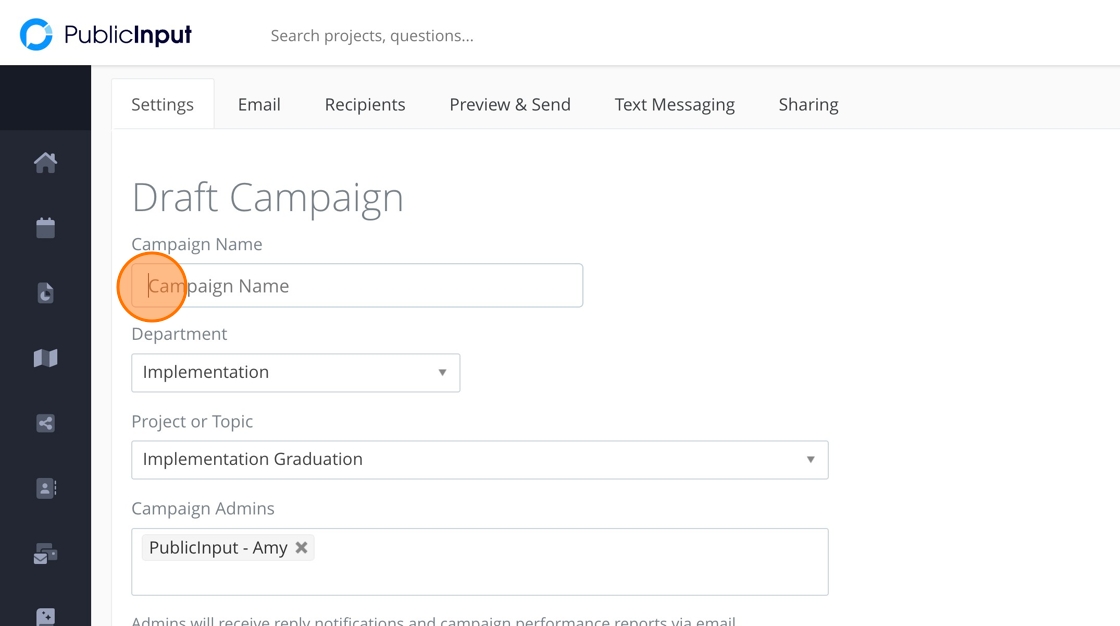
Task: Remove PublicInput - Amy from Campaign Admins
Action: click(301, 548)
